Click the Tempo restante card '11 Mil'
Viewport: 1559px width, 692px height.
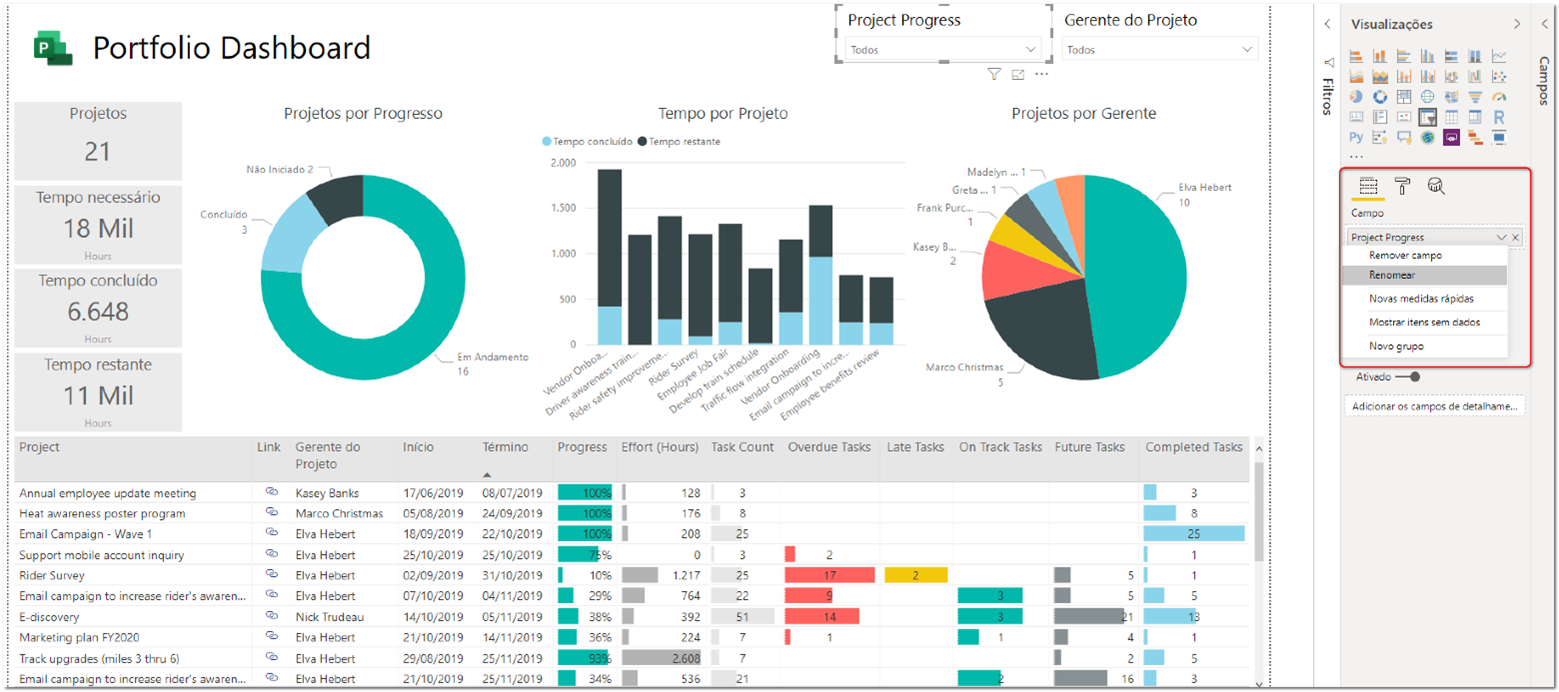(x=97, y=393)
